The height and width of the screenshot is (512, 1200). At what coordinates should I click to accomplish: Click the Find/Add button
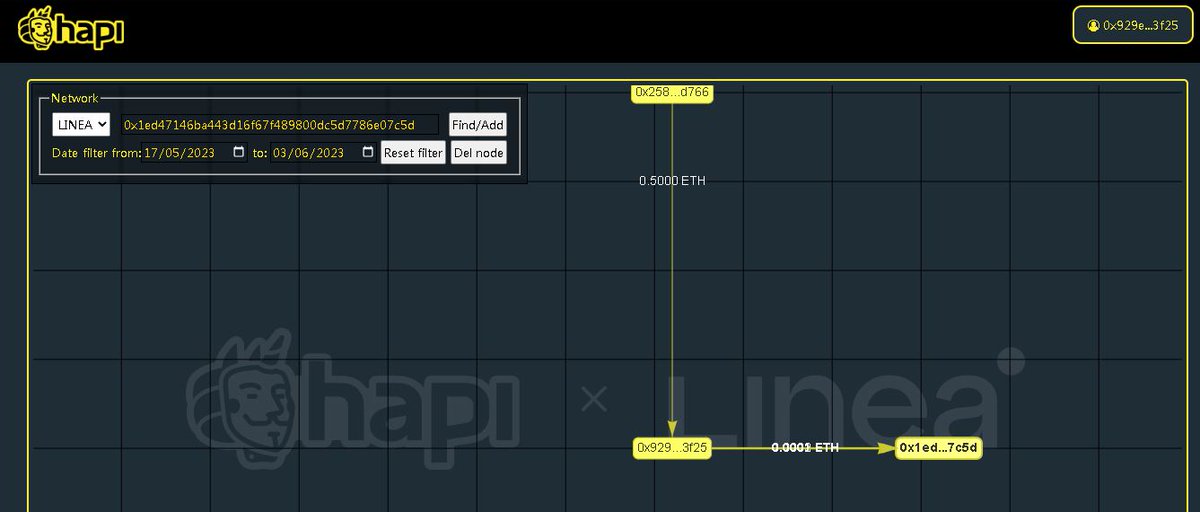point(478,124)
